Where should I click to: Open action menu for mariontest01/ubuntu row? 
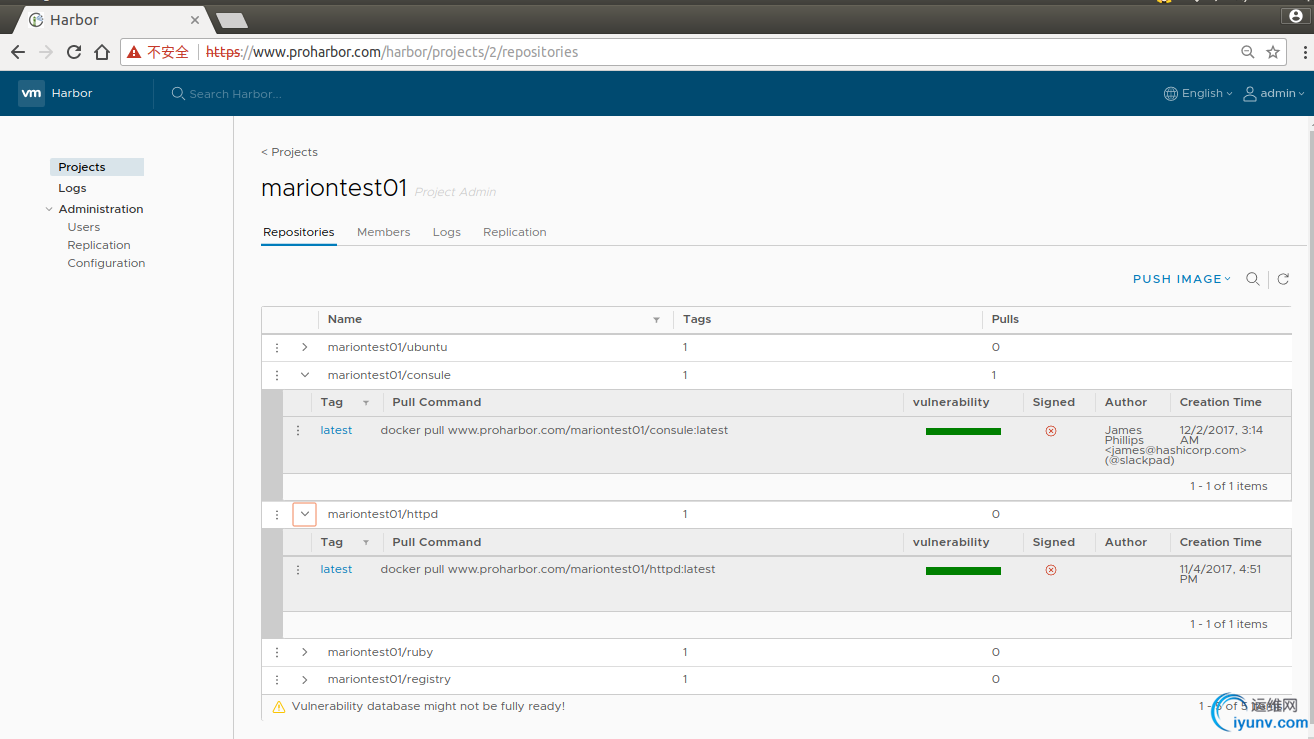tap(277, 348)
